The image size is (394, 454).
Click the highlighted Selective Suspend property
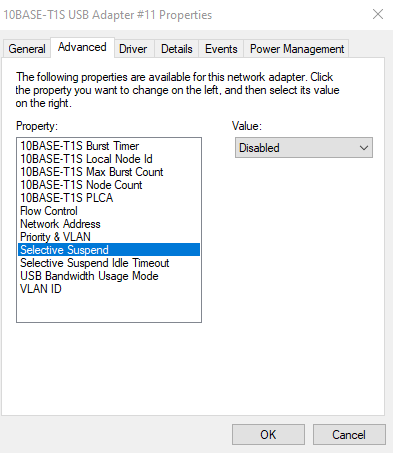point(109,250)
